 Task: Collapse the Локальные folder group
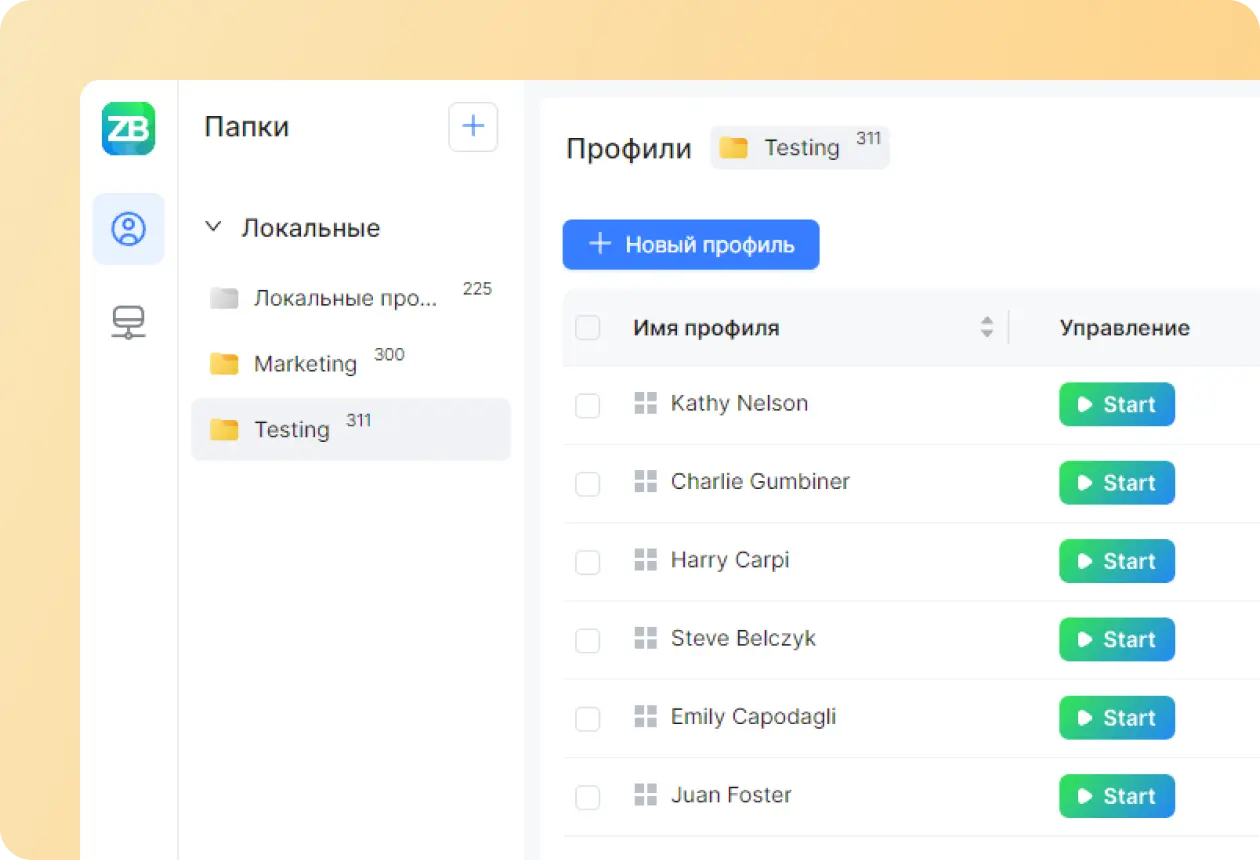click(x=212, y=228)
